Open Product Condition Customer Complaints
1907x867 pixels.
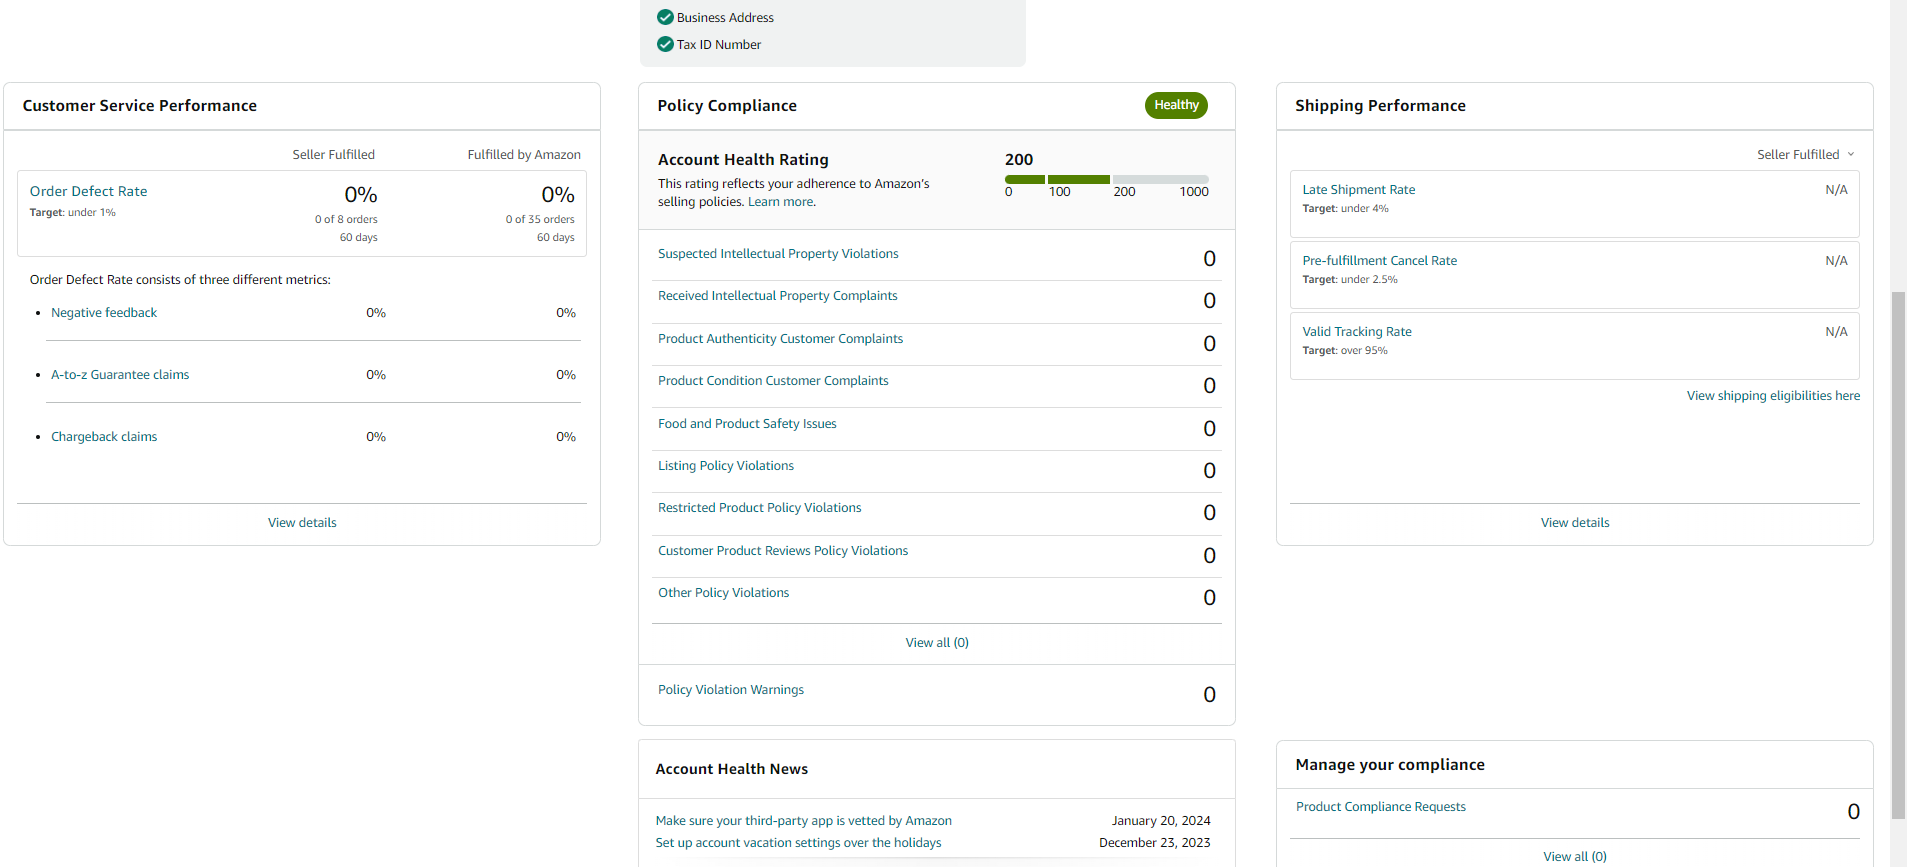(x=773, y=381)
